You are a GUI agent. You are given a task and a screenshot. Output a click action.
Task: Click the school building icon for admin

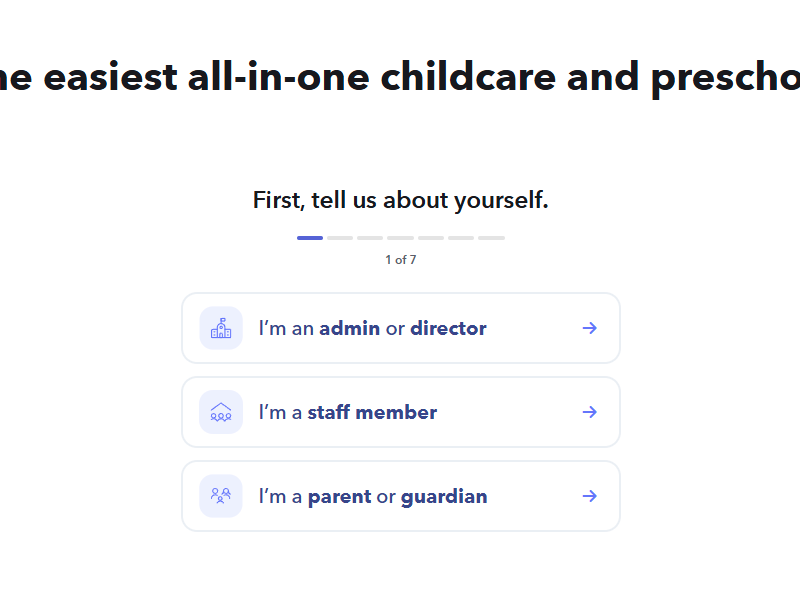point(221,328)
